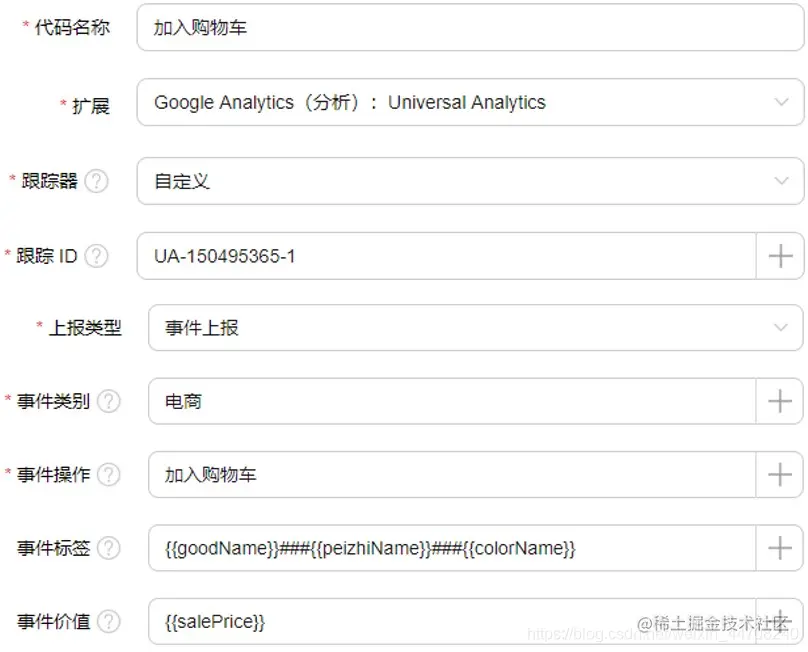Click the plus button in 事件操作 field

pyautogui.click(x=780, y=474)
